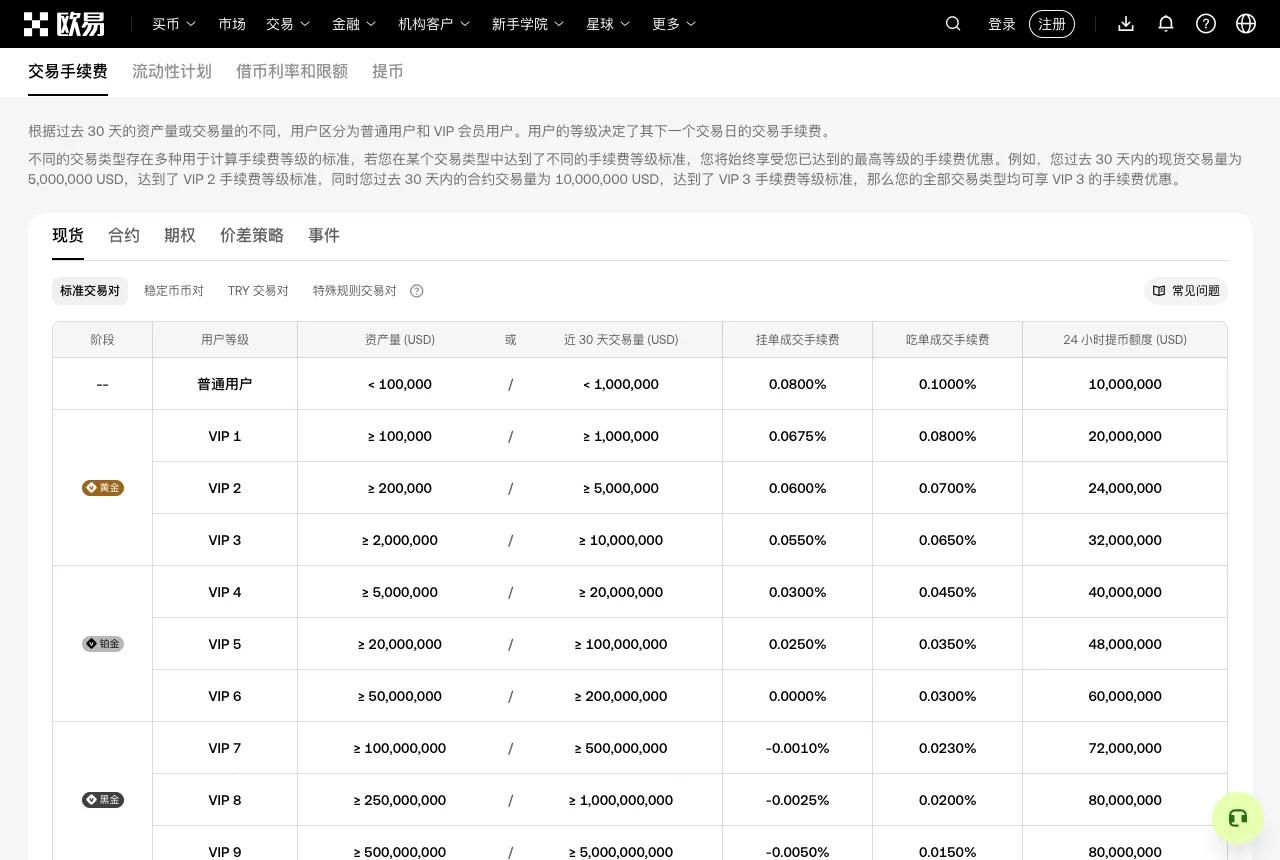
Task: Click the 近 30 天交易量 (USD) header
Action: pyautogui.click(x=621, y=340)
